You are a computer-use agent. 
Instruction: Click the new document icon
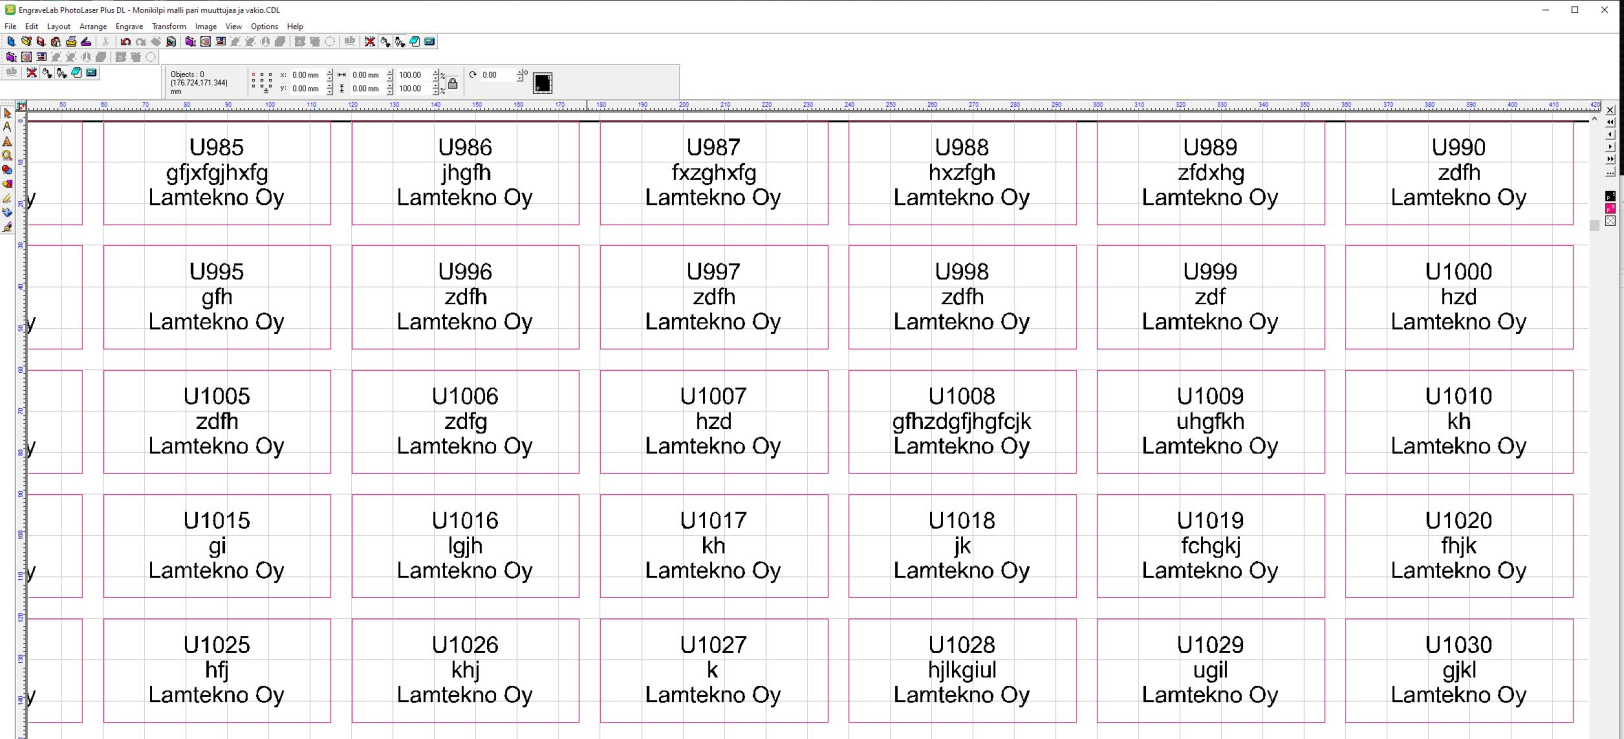11,42
